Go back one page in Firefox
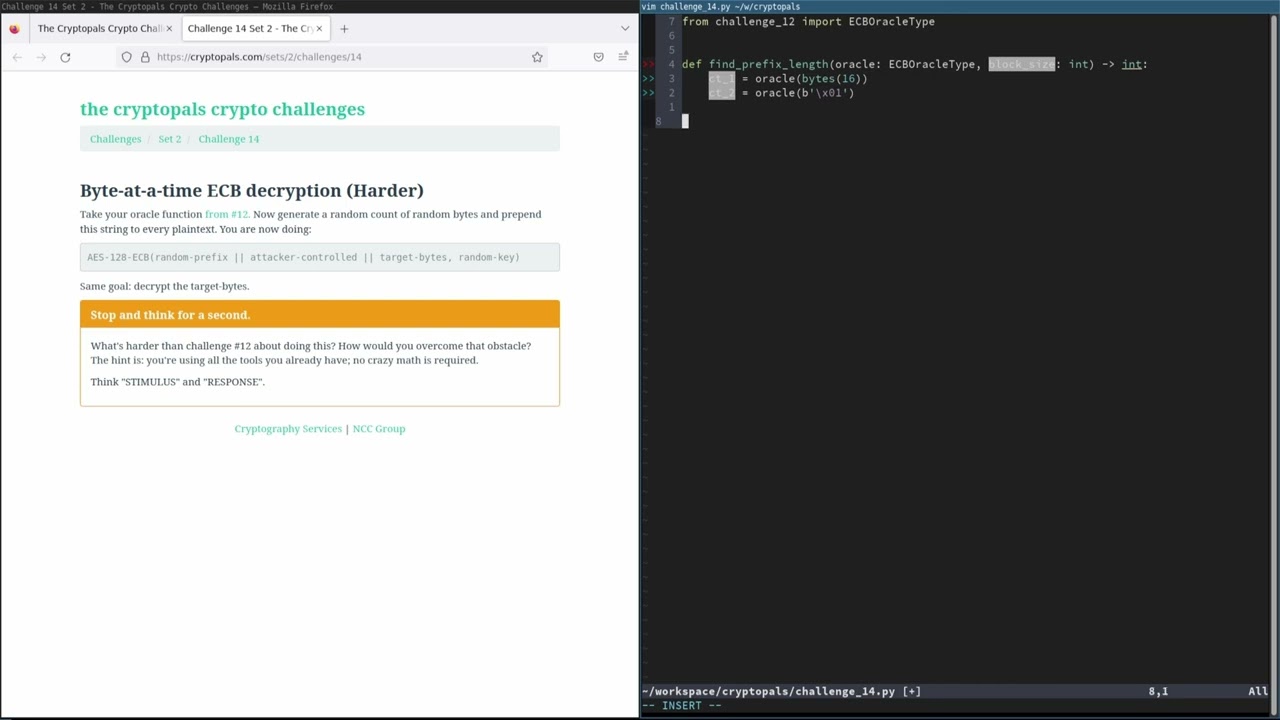The height and width of the screenshot is (720, 1280). coord(17,57)
